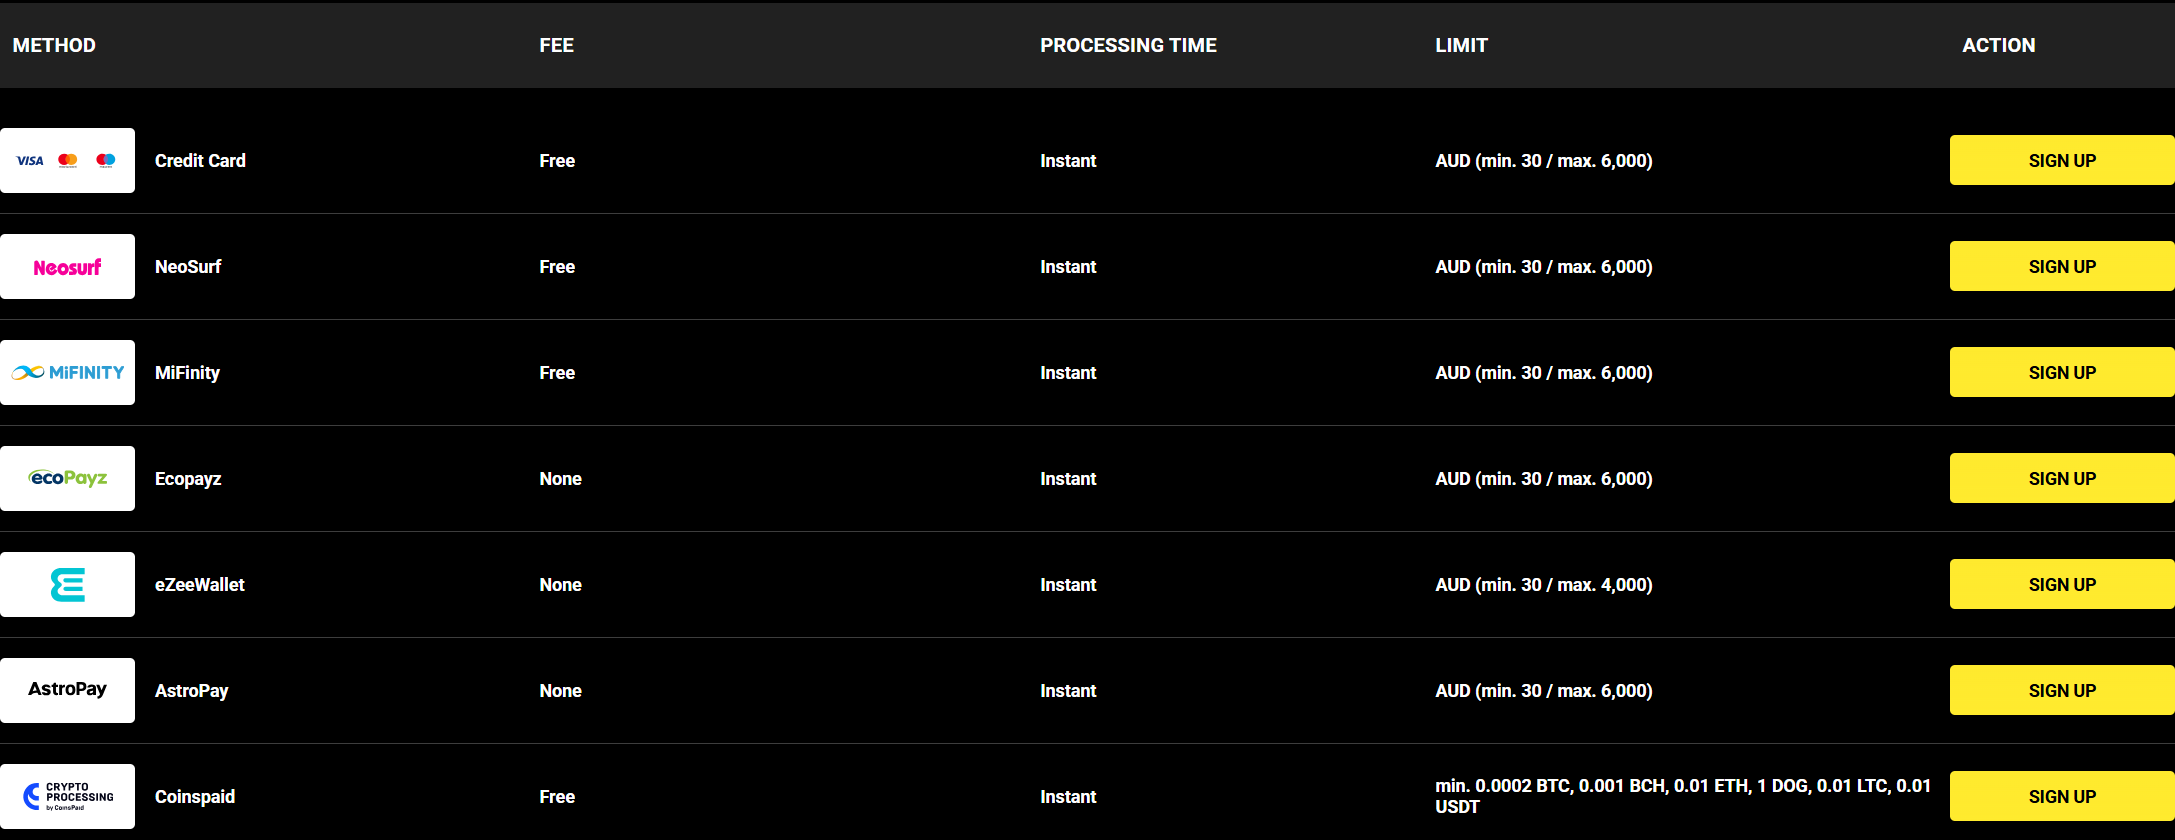The height and width of the screenshot is (840, 2175).
Task: Click the AstroPay logo tile
Action: [67, 690]
